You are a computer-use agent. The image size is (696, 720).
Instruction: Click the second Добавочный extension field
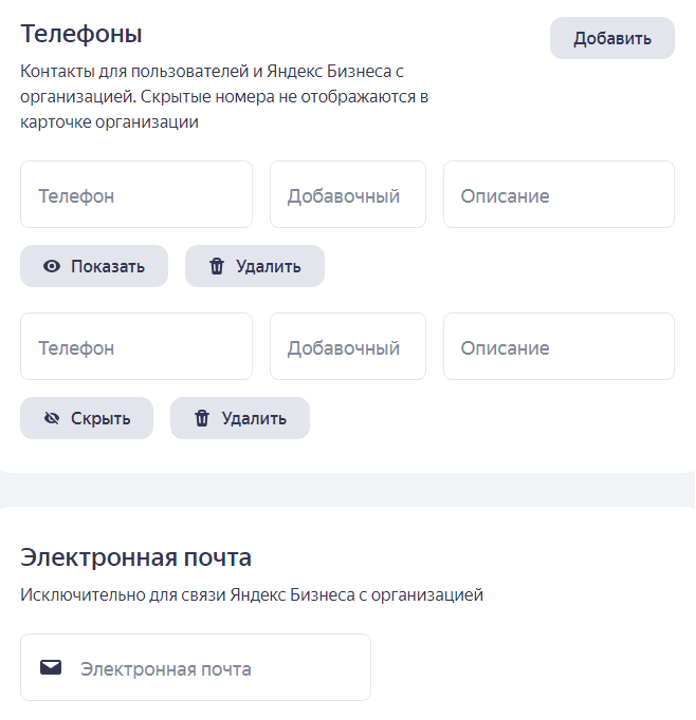point(348,347)
